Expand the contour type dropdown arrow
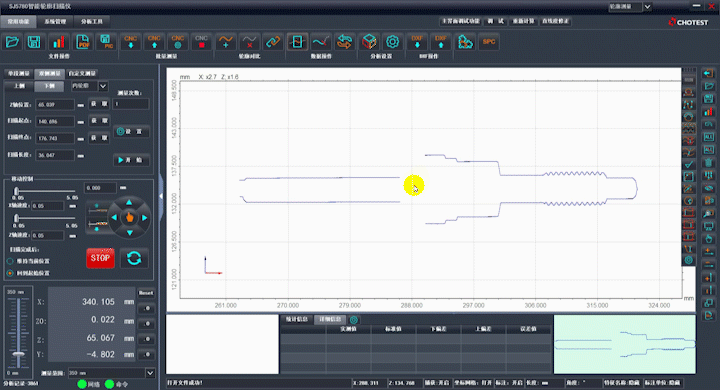This screenshot has height=390, width=720. point(103,86)
